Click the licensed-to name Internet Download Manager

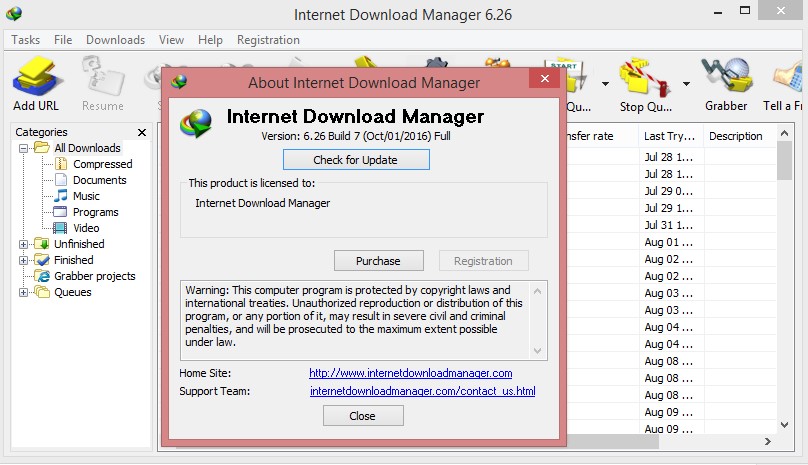coord(263,203)
